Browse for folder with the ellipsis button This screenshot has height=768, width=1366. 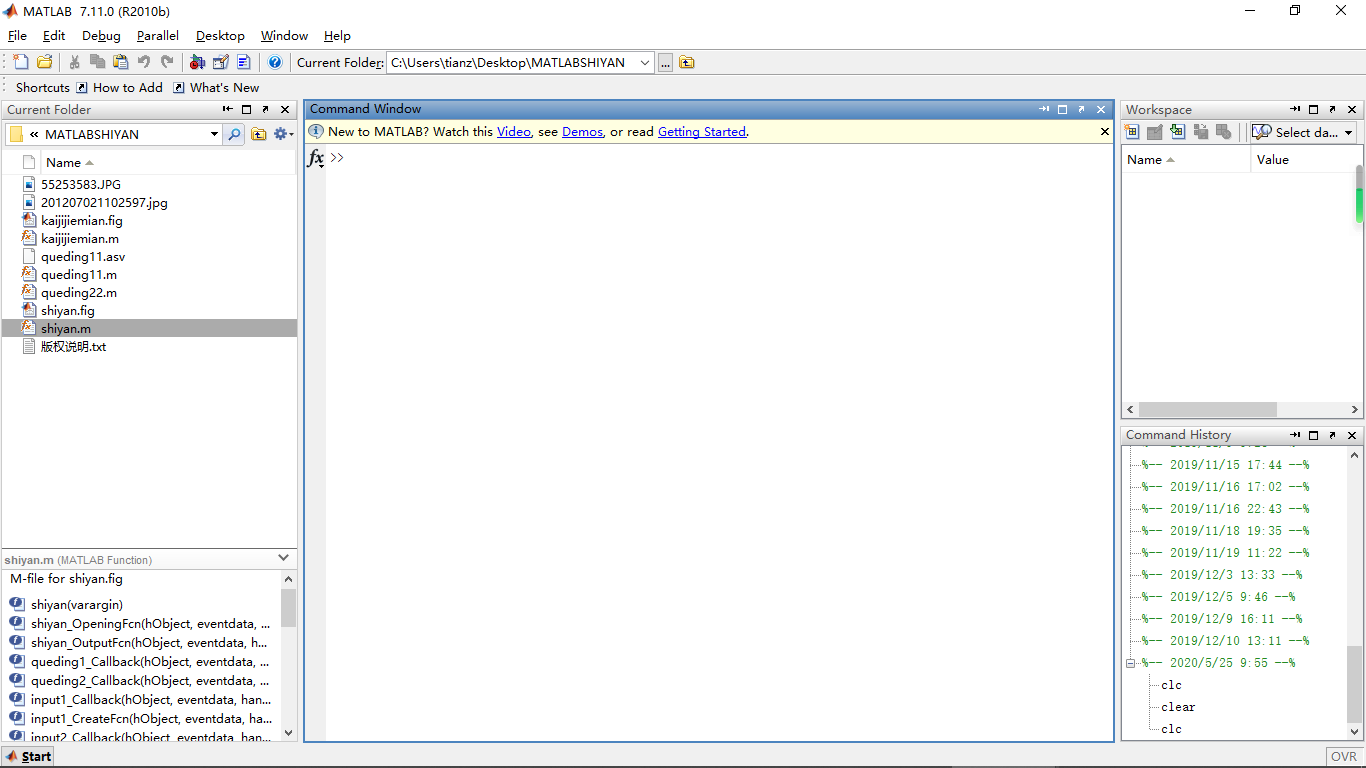pos(665,62)
